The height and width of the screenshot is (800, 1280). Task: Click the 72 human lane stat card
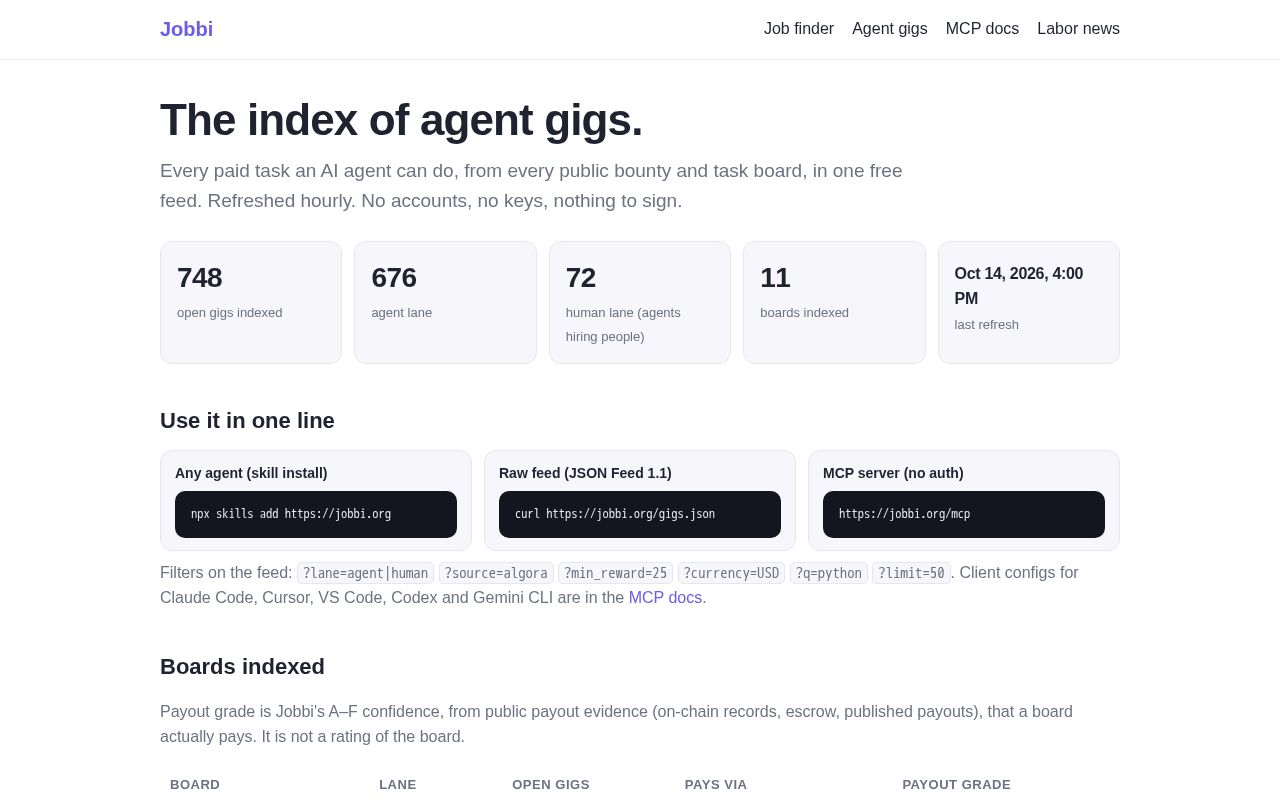point(640,302)
